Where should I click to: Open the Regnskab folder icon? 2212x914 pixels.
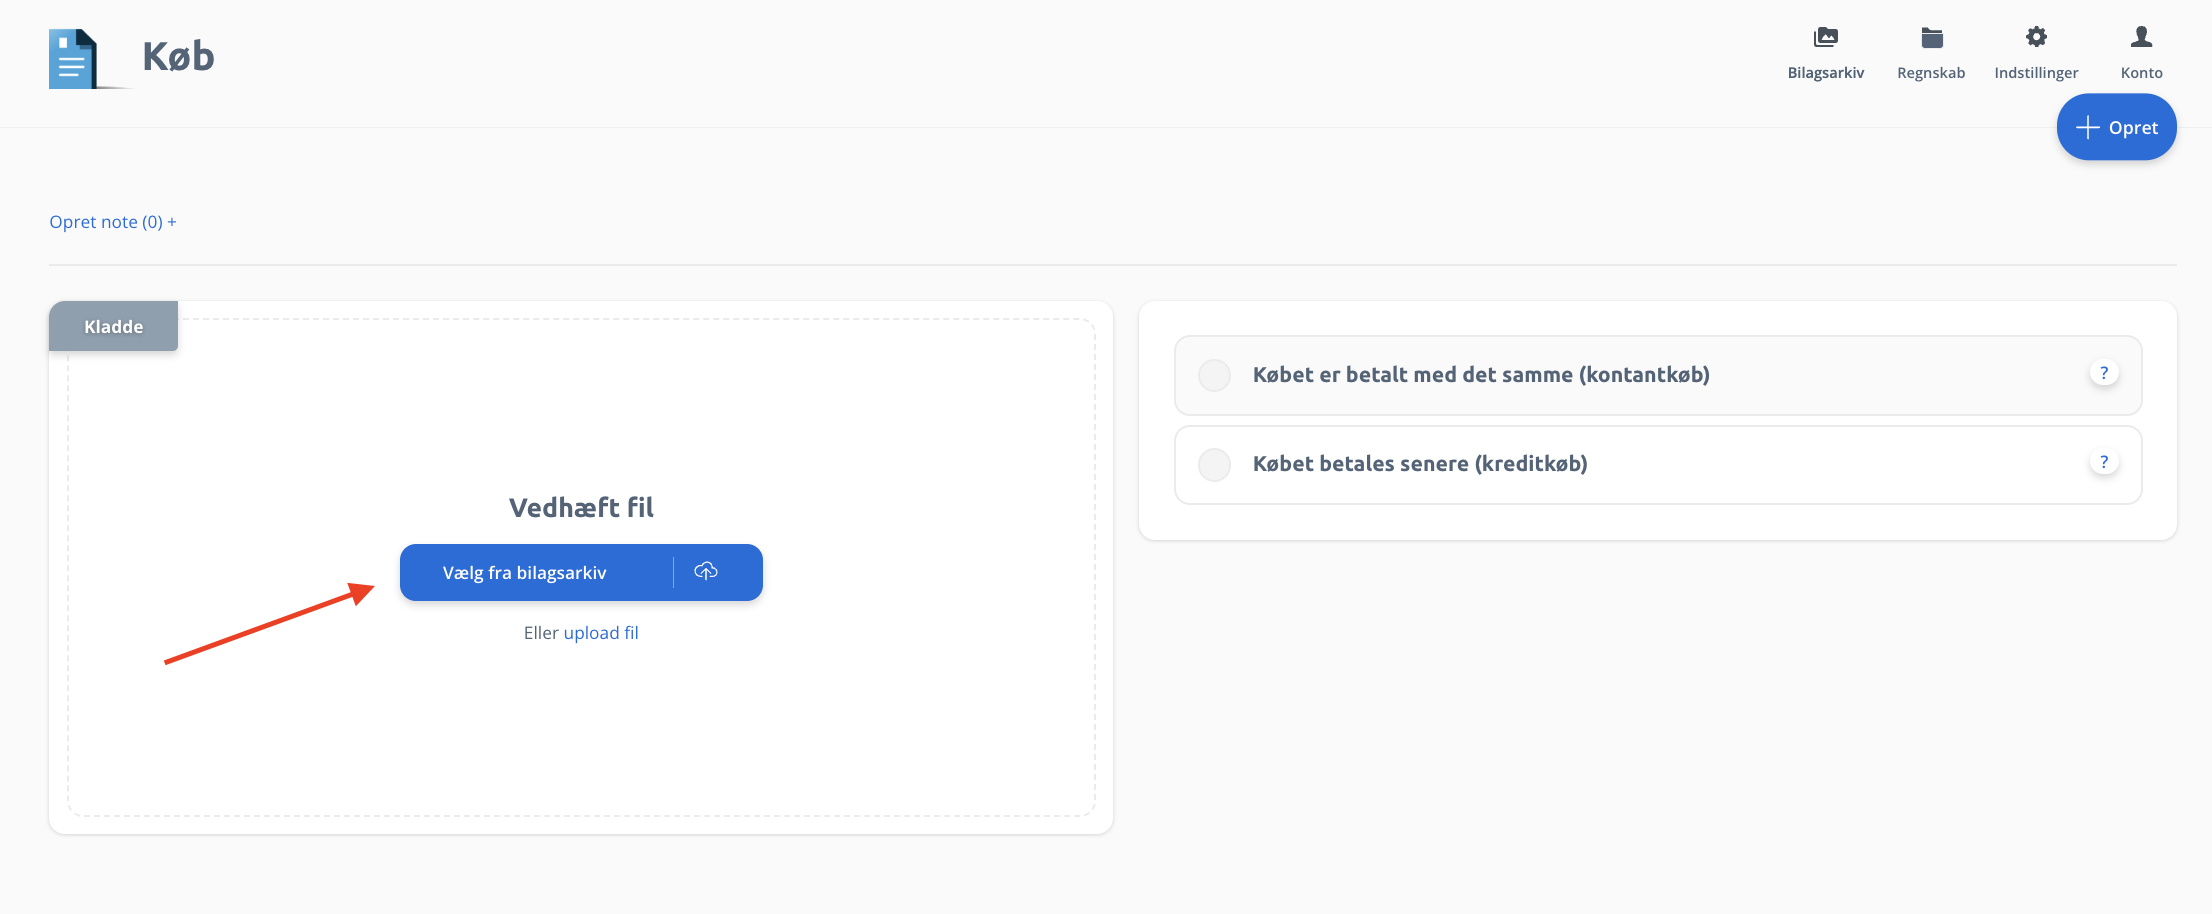tap(1931, 38)
